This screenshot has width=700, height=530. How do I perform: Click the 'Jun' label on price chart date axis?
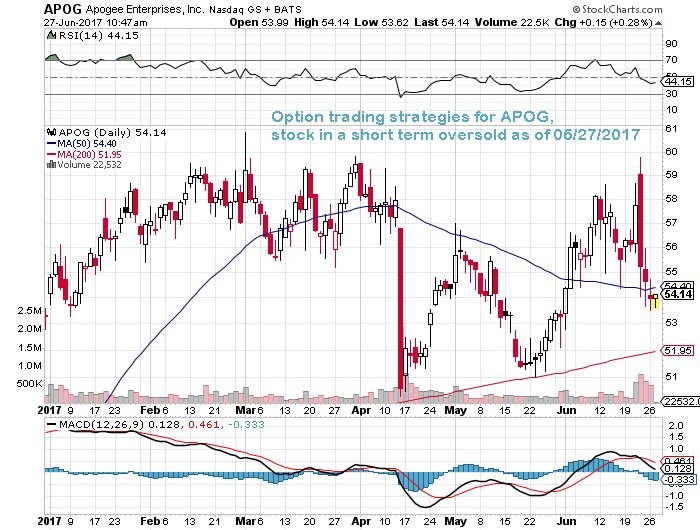click(x=566, y=410)
